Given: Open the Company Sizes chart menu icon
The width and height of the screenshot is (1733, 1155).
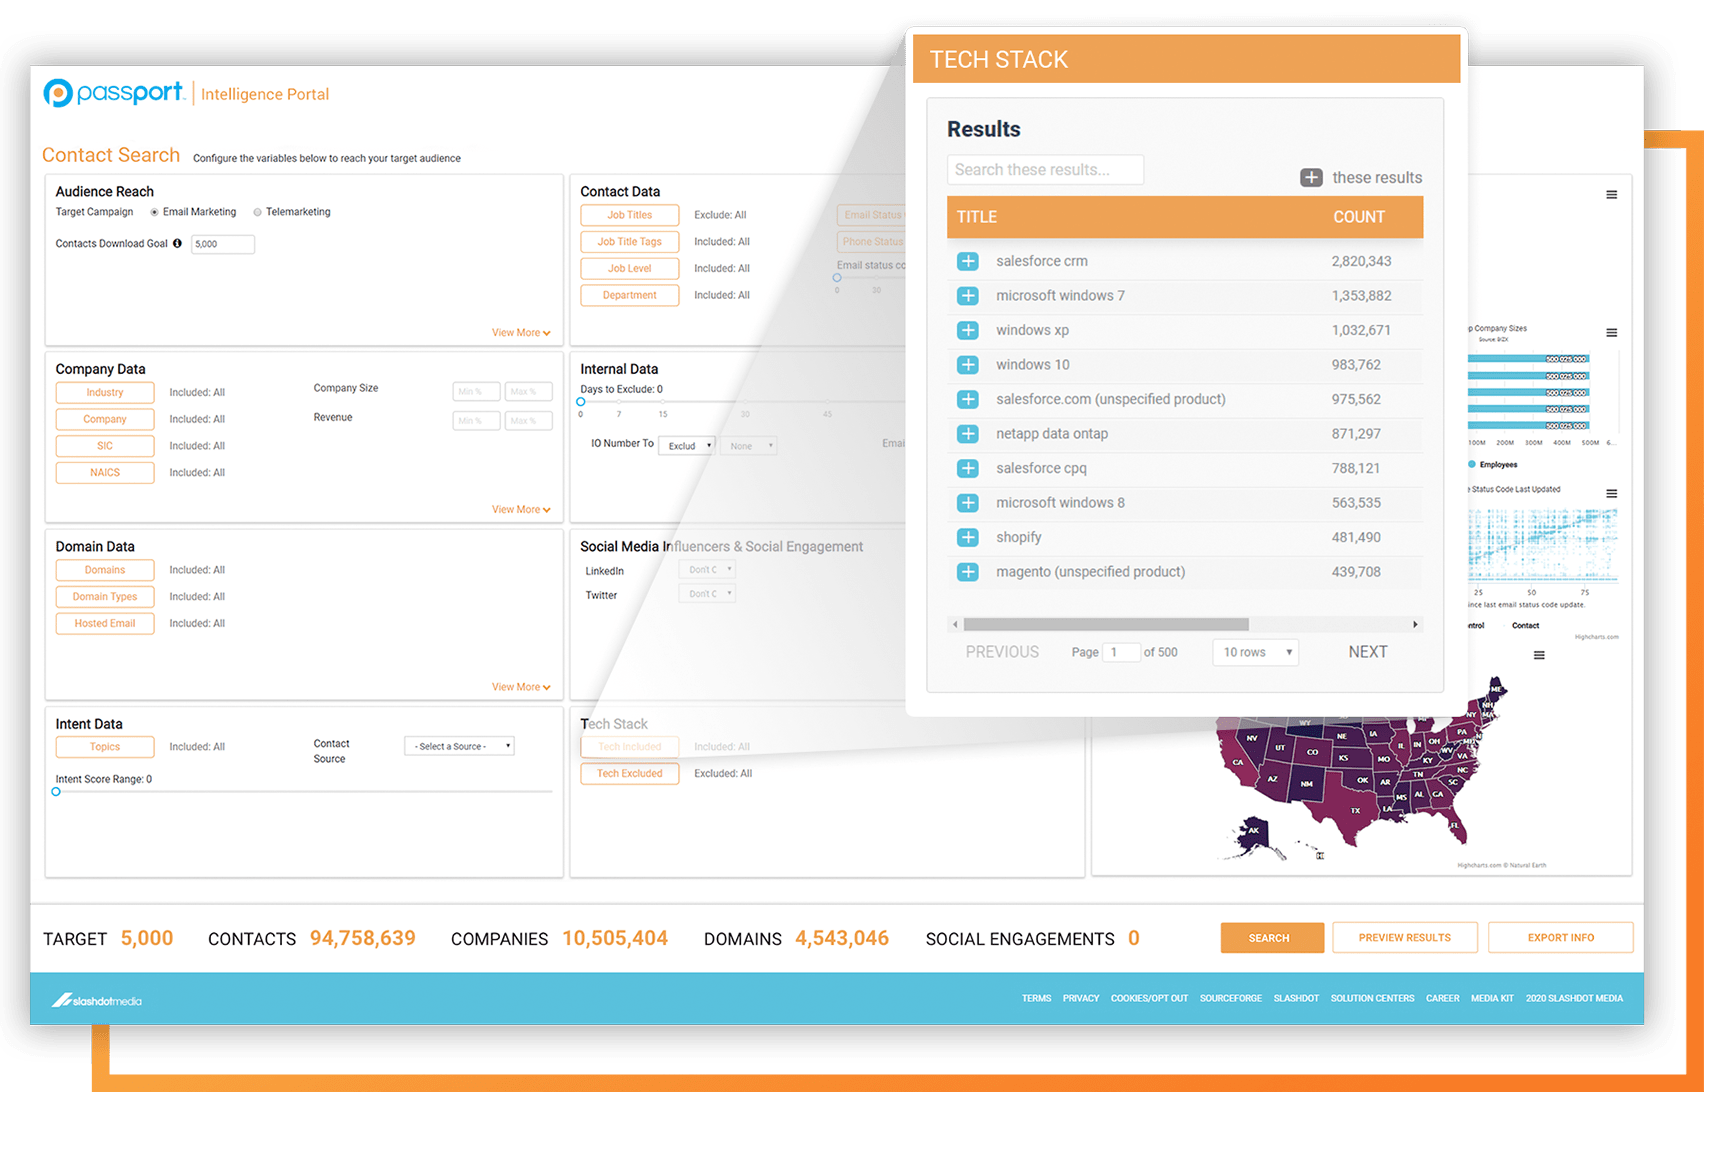Looking at the screenshot, I should 1612,333.
